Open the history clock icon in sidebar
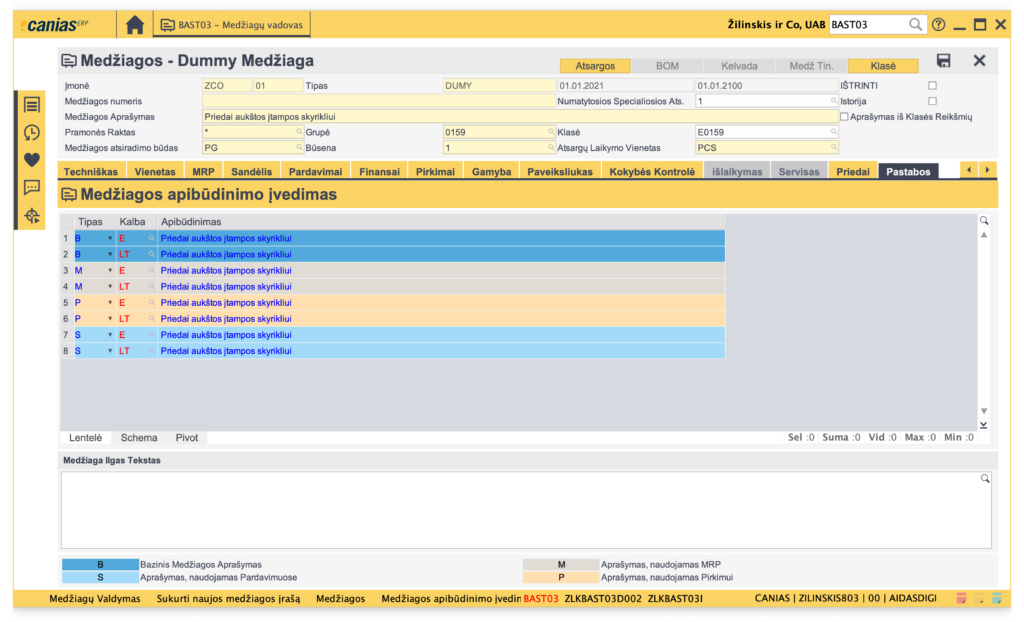Screen dimensions: 1024x622 pos(32,132)
